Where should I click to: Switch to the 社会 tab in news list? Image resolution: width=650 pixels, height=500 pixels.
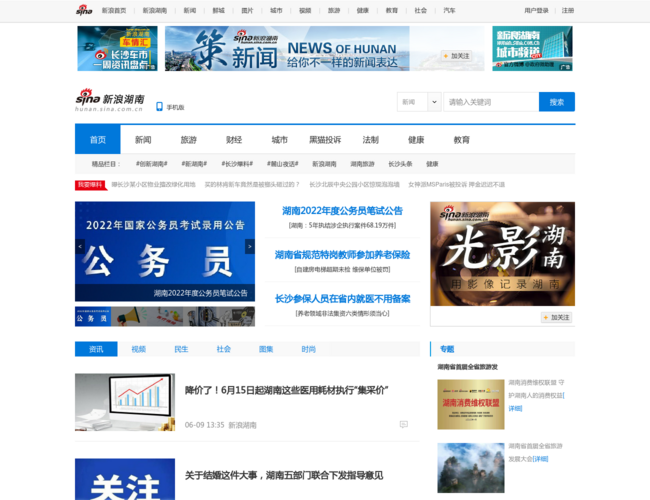[223, 349]
